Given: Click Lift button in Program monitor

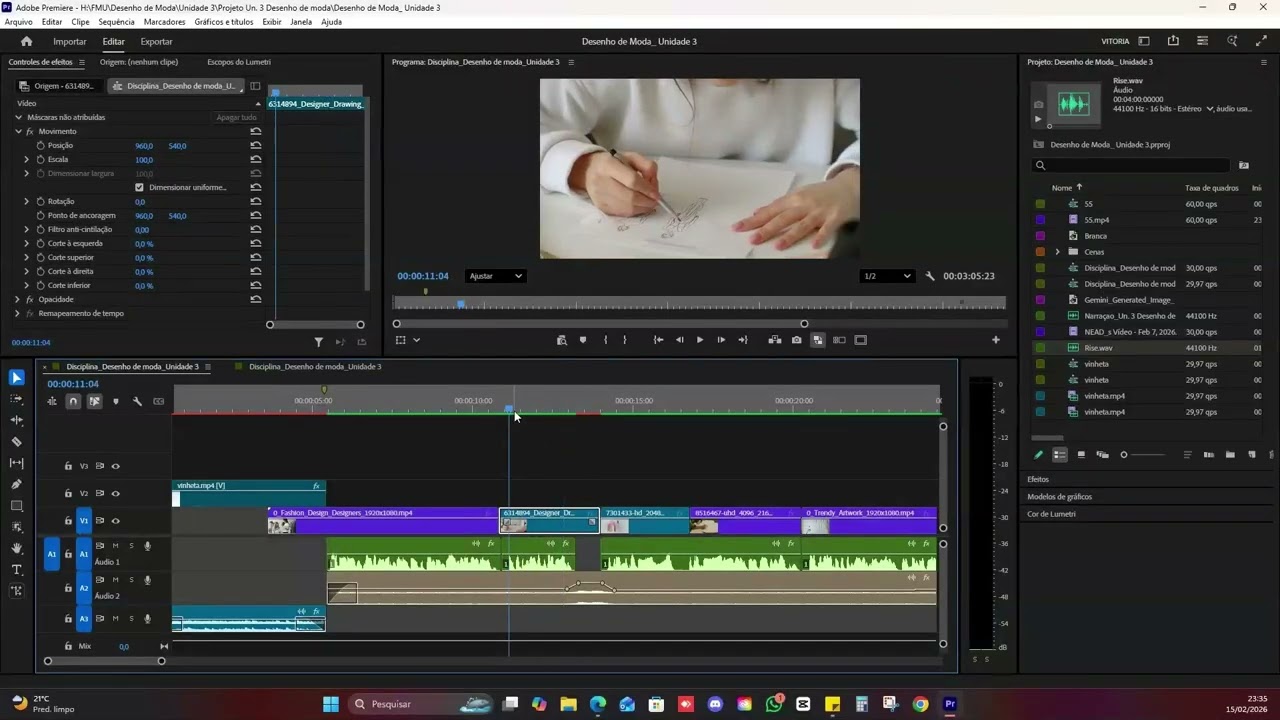Looking at the screenshot, I should point(774,340).
